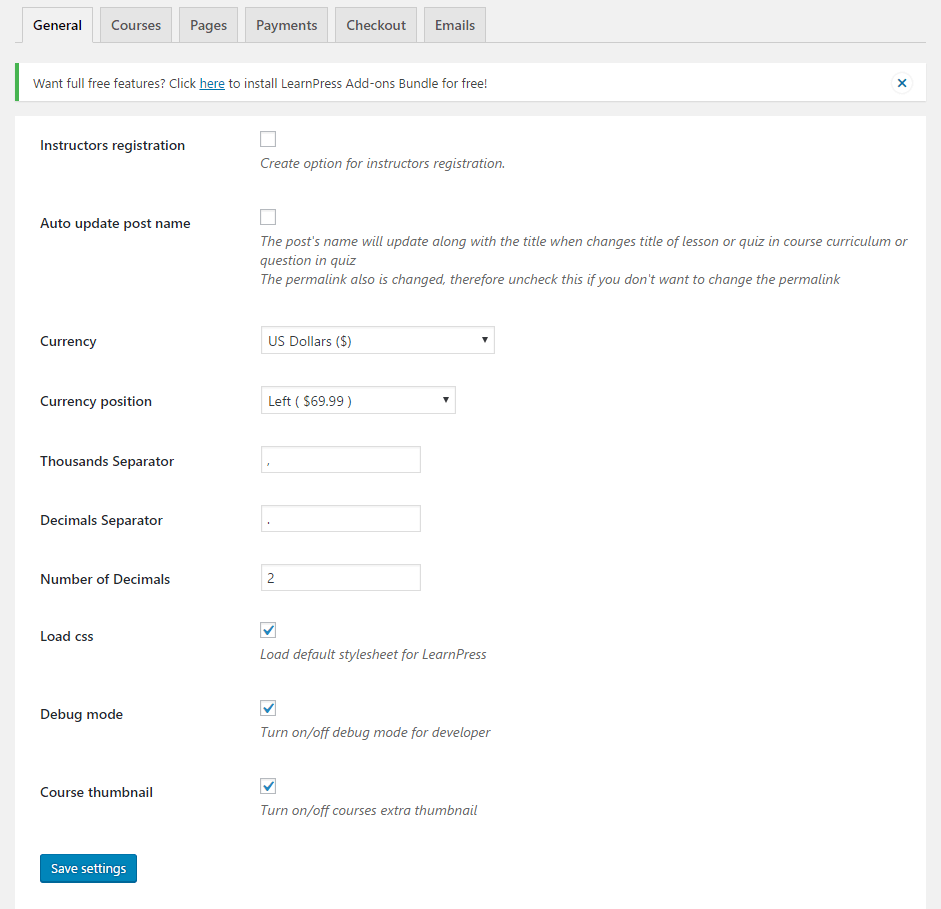Dismiss the LearnPress add-ons notice
The height and width of the screenshot is (909, 941).
click(x=902, y=83)
